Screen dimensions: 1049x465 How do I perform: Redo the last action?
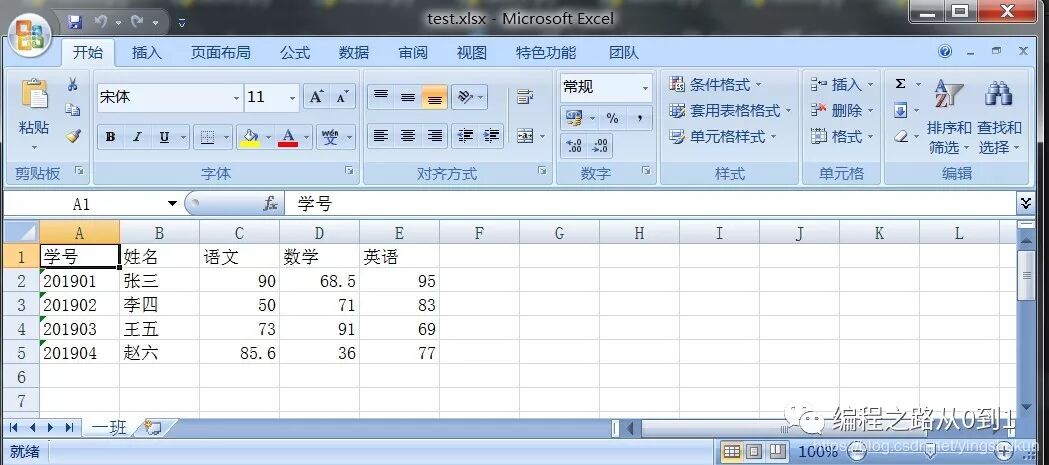(138, 22)
